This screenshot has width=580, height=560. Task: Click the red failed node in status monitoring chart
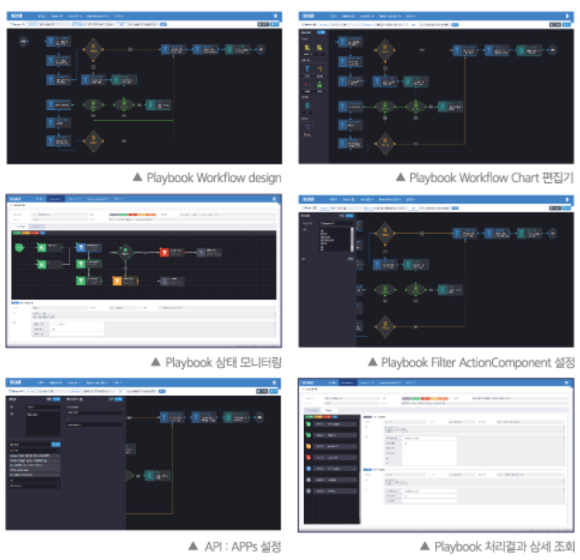coord(165,252)
